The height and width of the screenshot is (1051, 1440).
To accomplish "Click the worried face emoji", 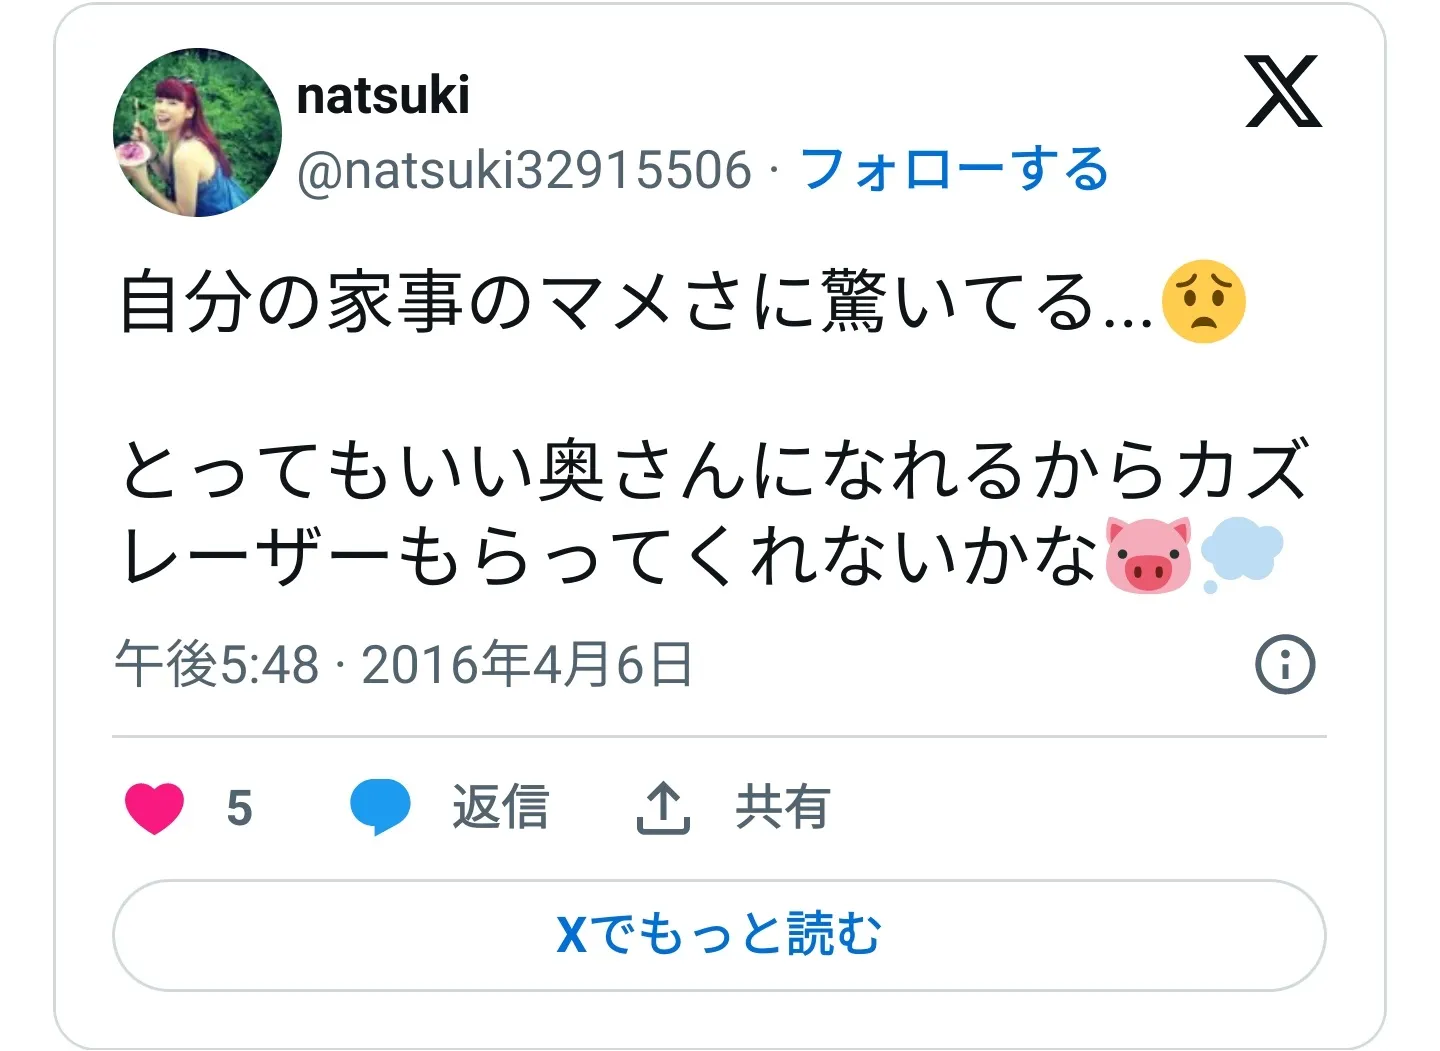I will 1204,302.
